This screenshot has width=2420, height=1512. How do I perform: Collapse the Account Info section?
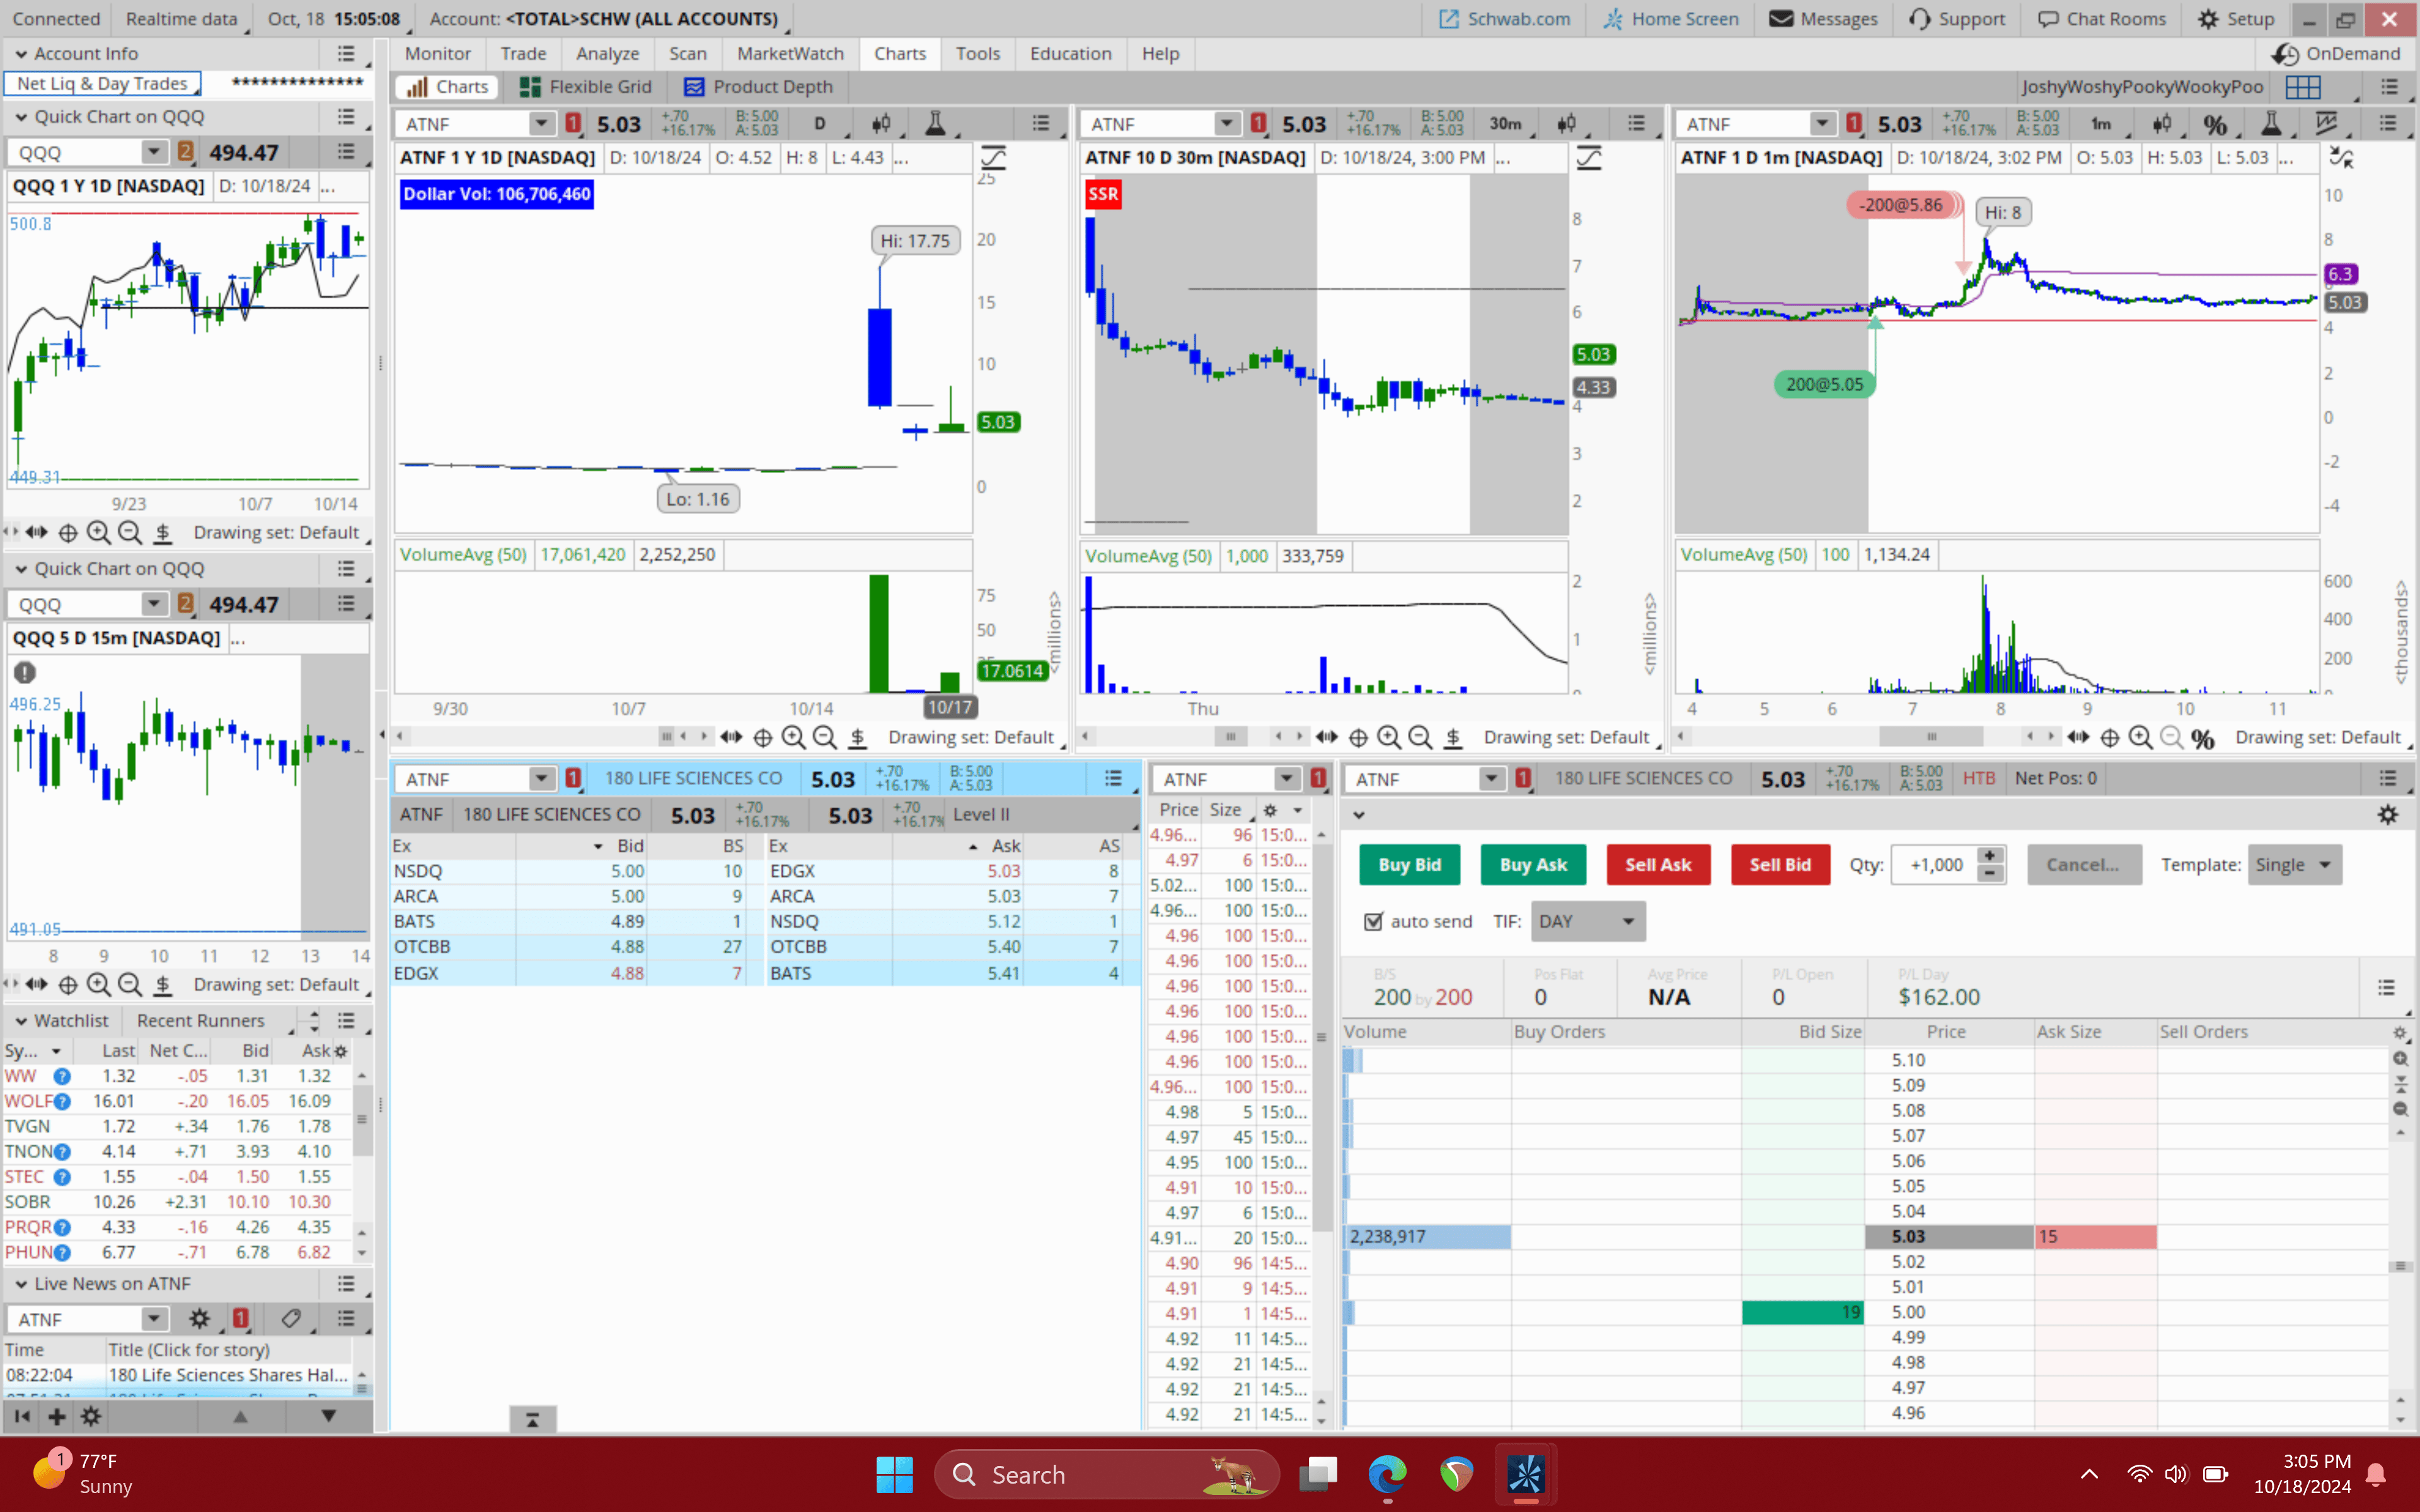(x=21, y=54)
